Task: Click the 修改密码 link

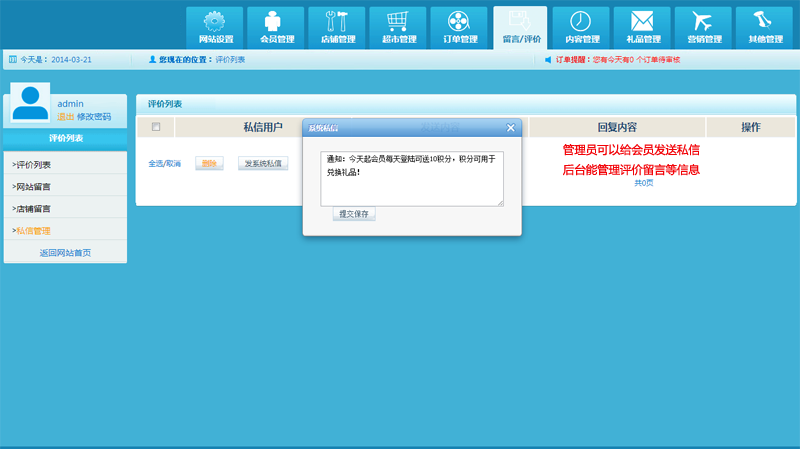Action: click(x=94, y=117)
